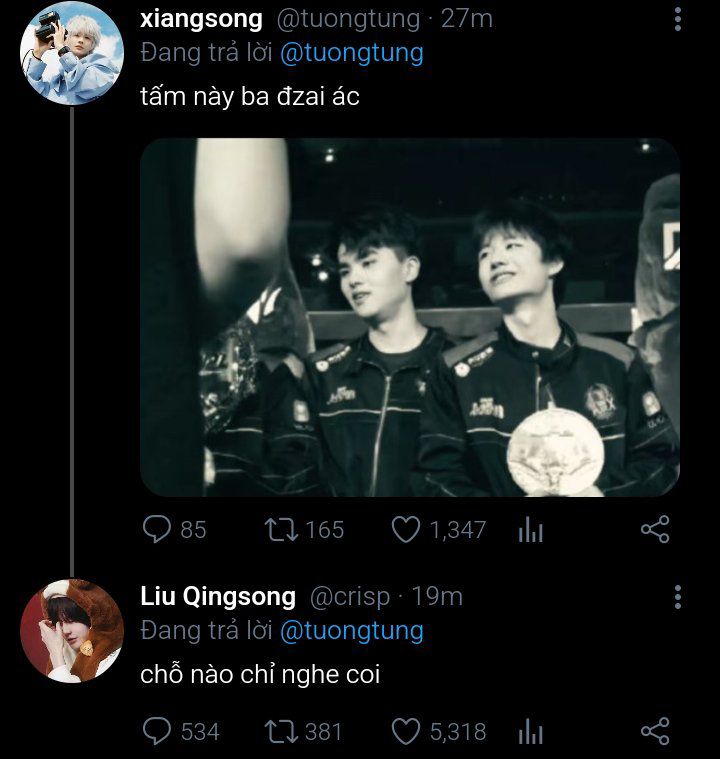
Task: Click the xiangsong display name
Action: pos(202,18)
